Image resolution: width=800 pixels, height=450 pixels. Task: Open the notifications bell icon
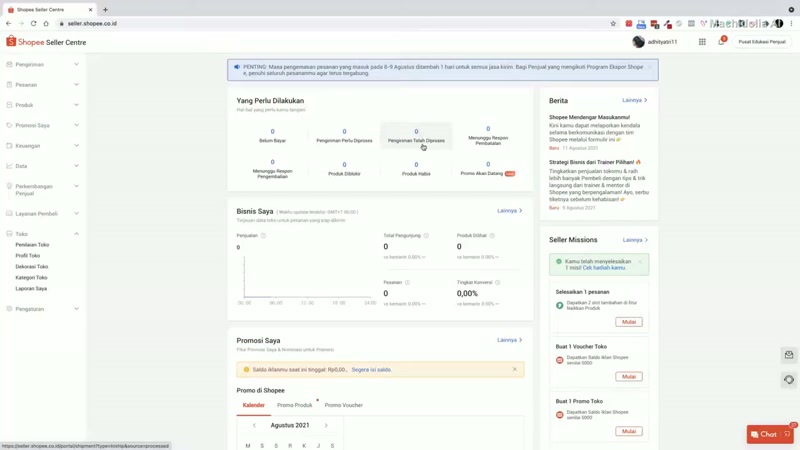coord(721,42)
